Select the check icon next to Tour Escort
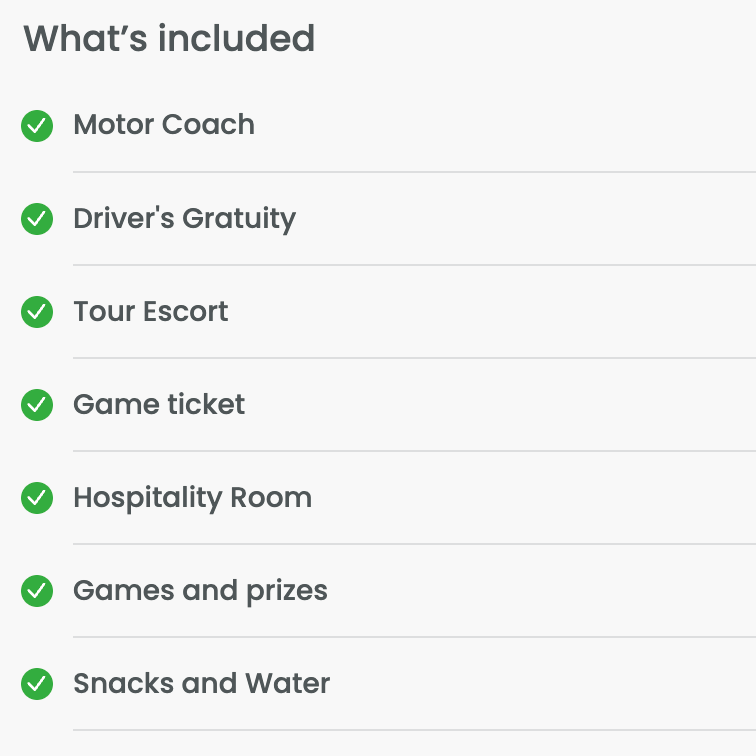 [37, 312]
